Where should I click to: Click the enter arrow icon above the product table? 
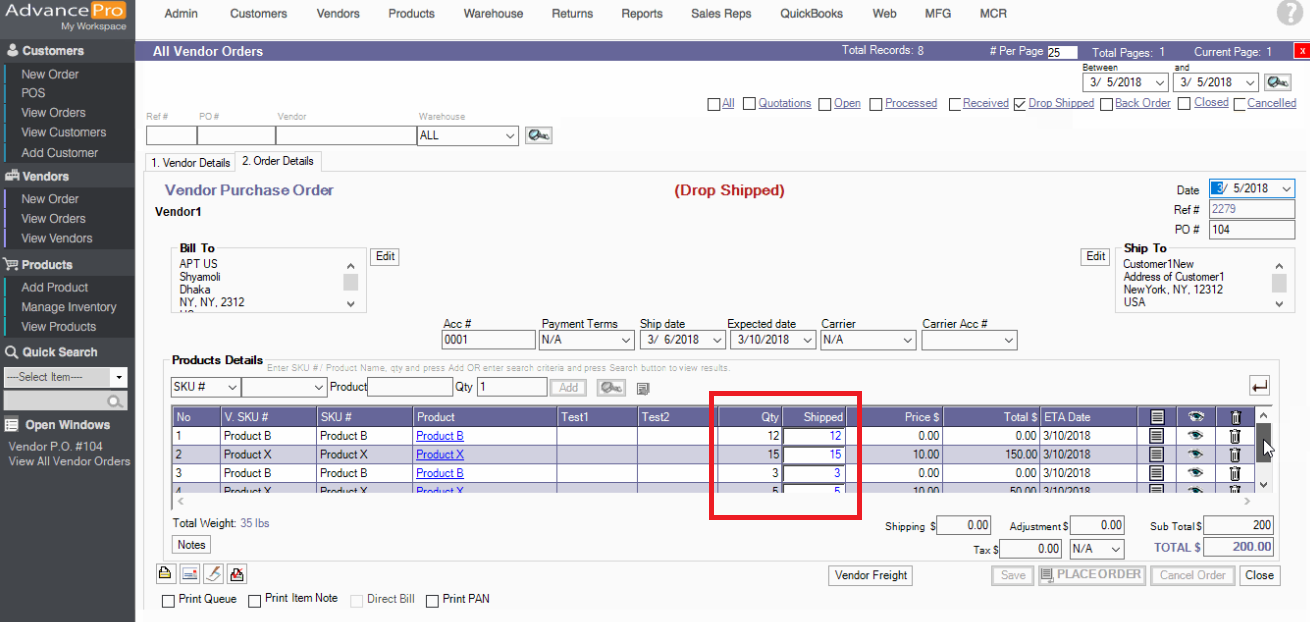click(1259, 386)
